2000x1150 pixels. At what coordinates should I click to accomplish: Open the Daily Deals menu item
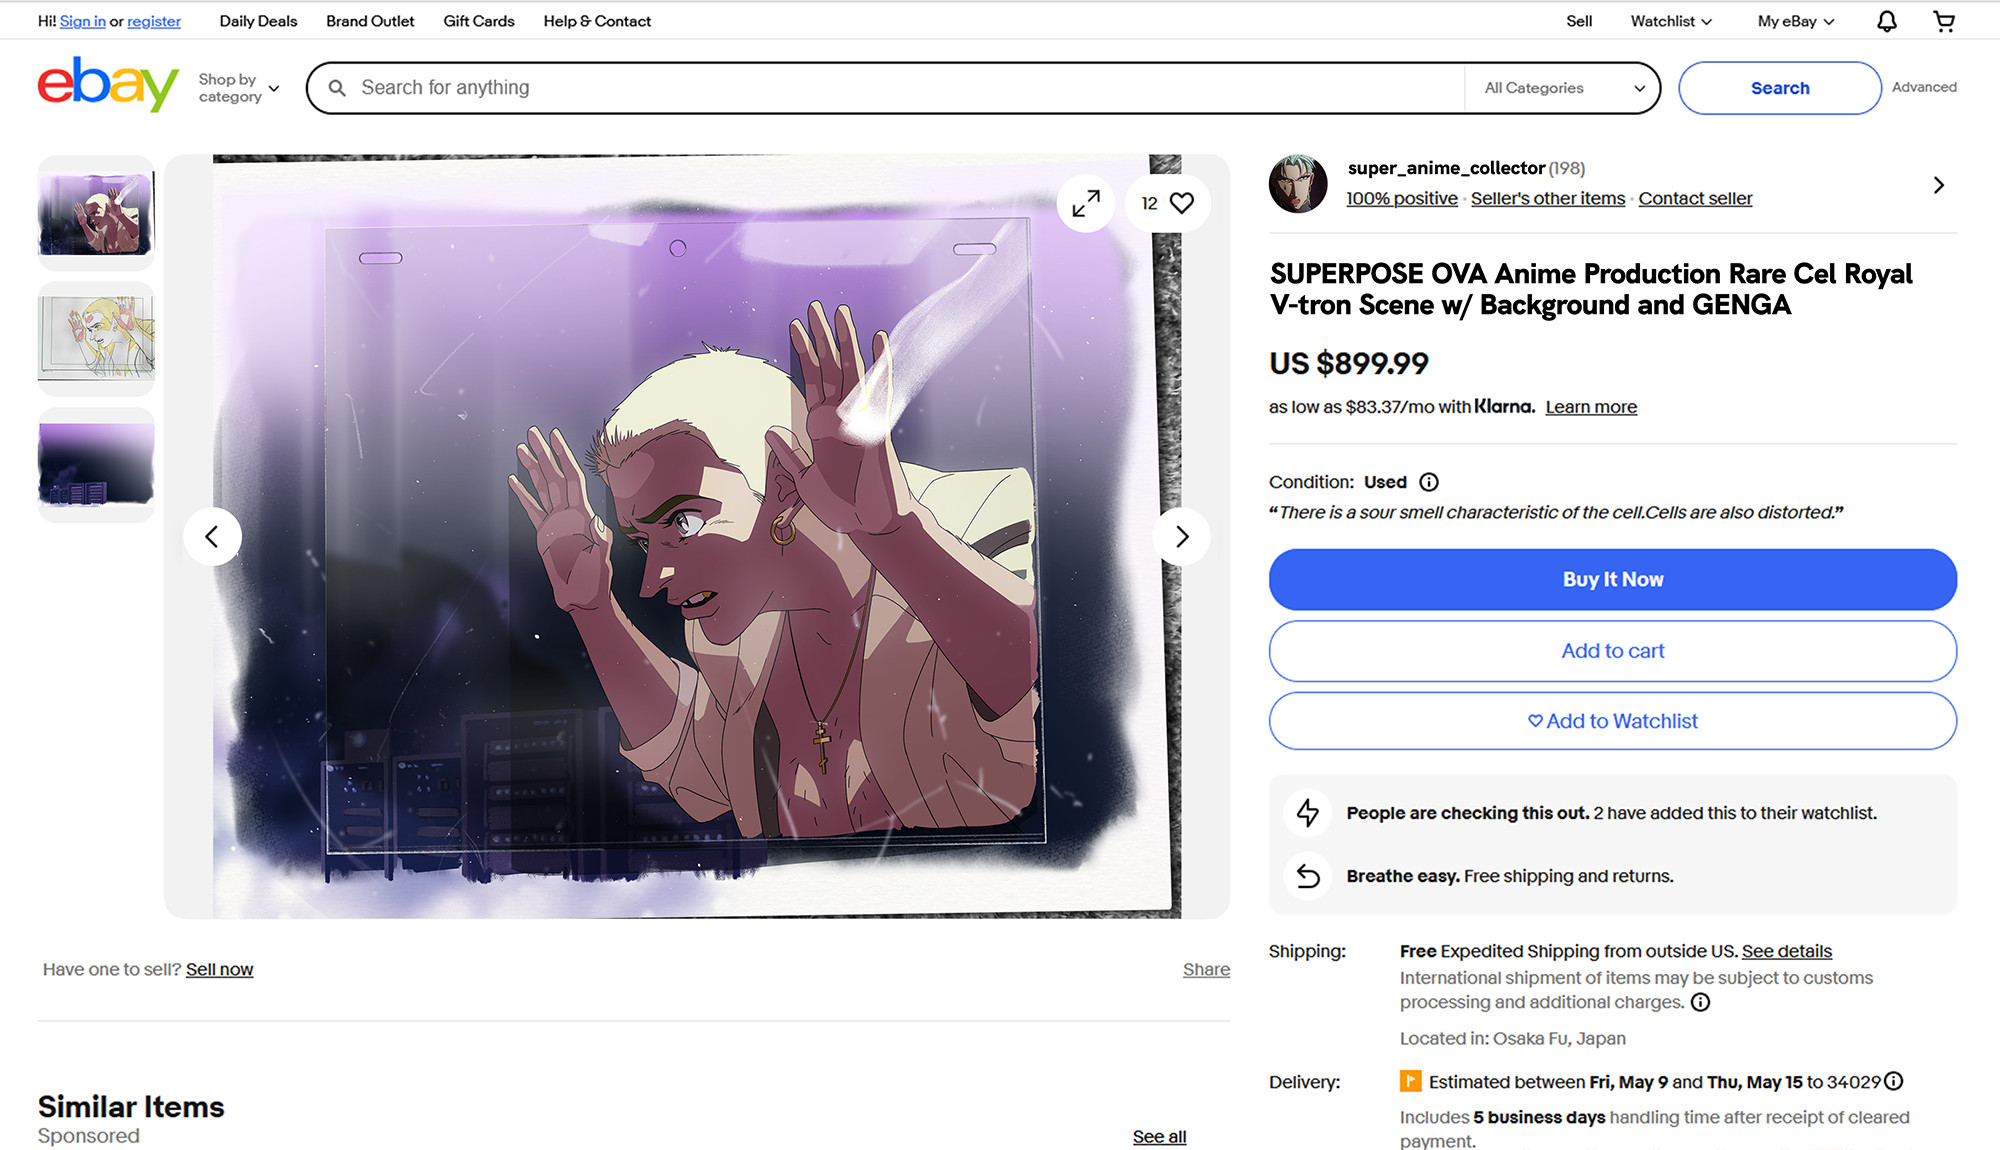click(x=258, y=21)
